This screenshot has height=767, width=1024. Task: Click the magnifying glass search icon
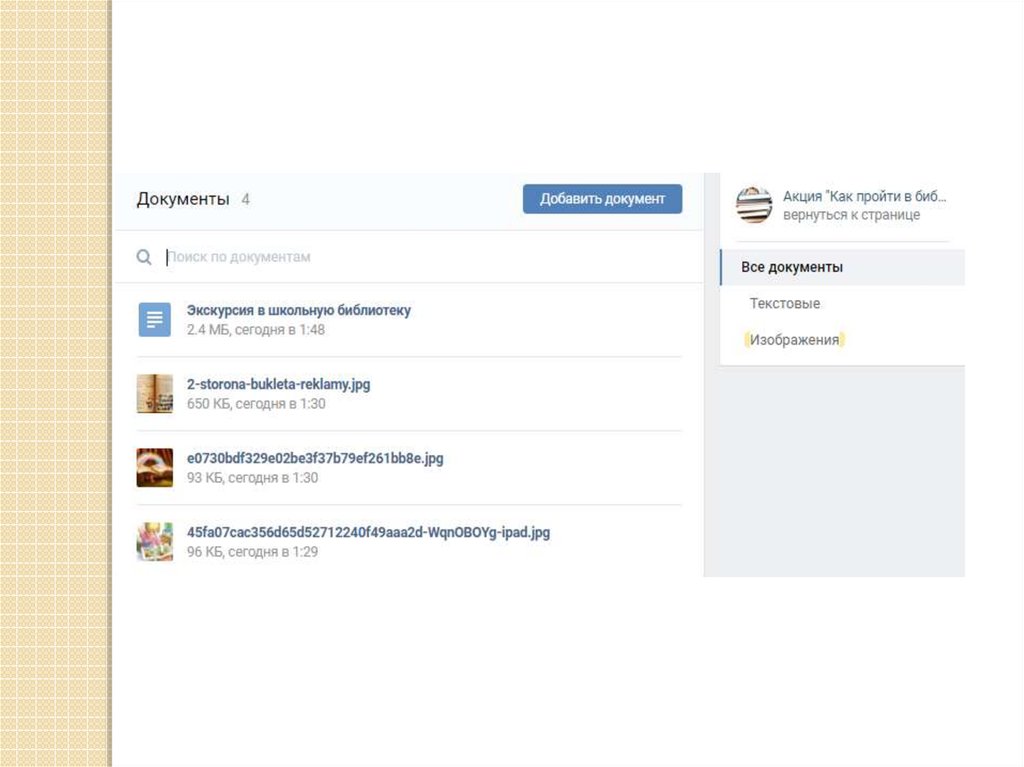[x=144, y=257]
